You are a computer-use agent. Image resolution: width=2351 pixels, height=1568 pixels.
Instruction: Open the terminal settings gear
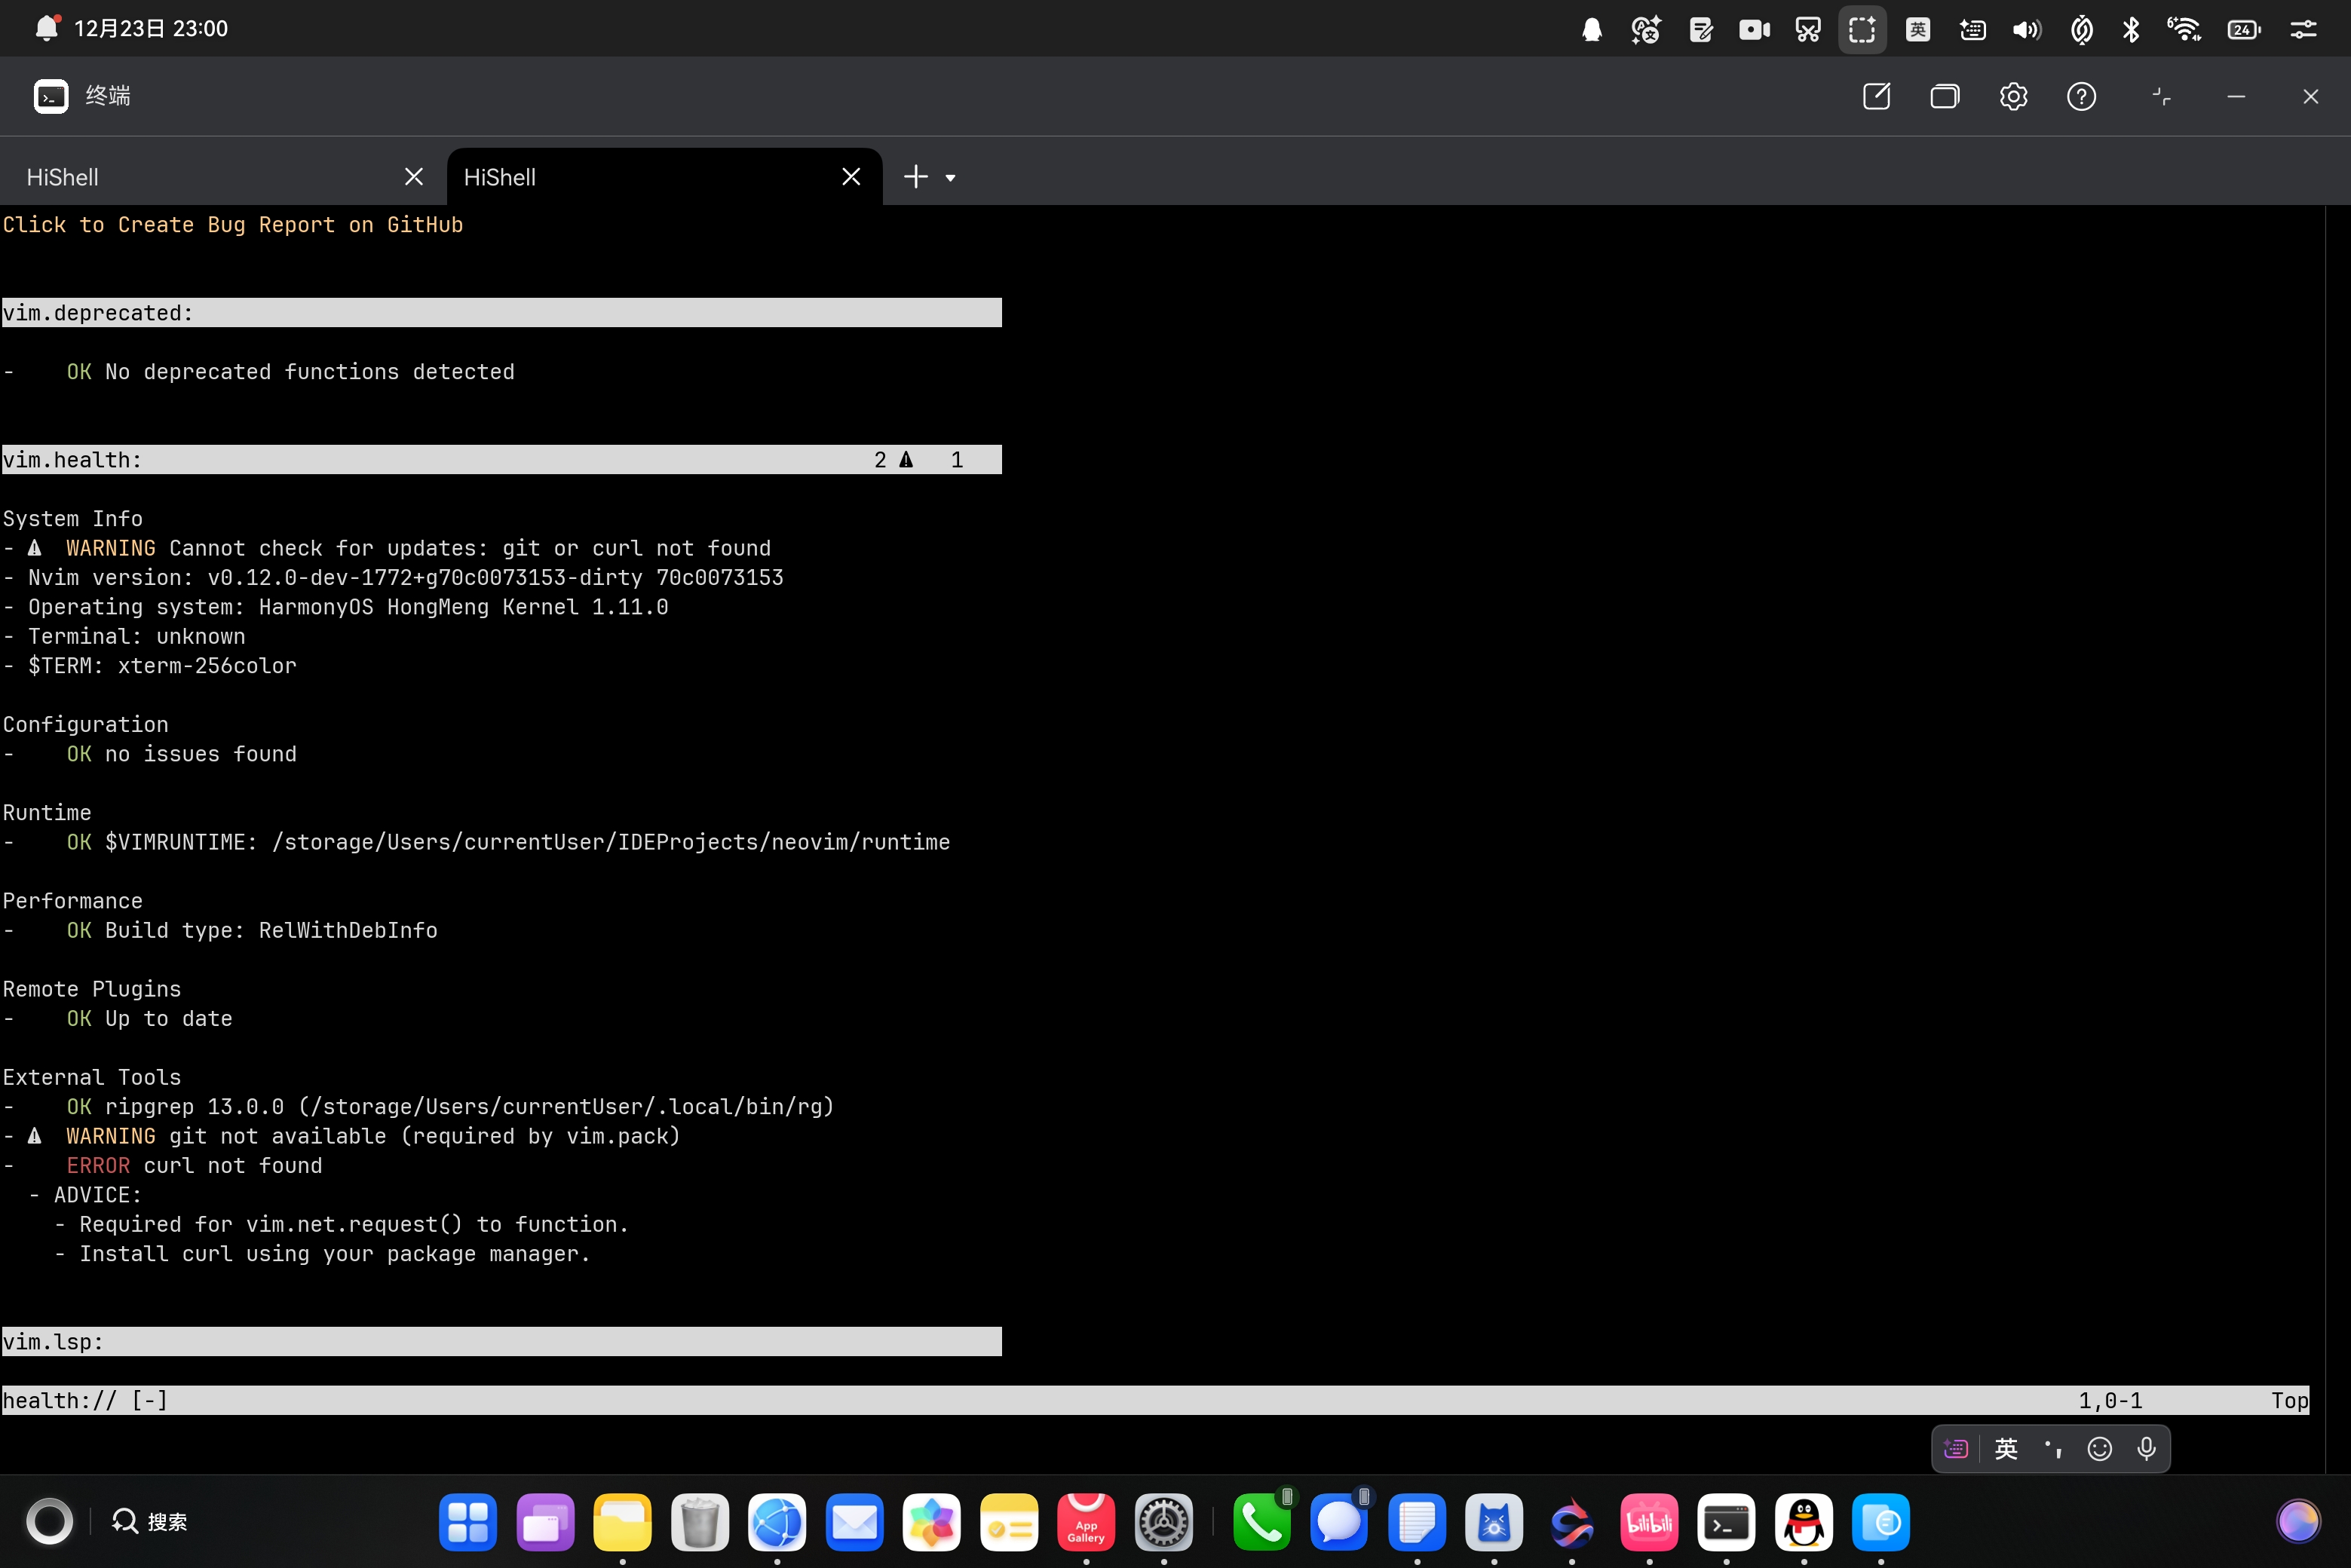coord(2013,96)
